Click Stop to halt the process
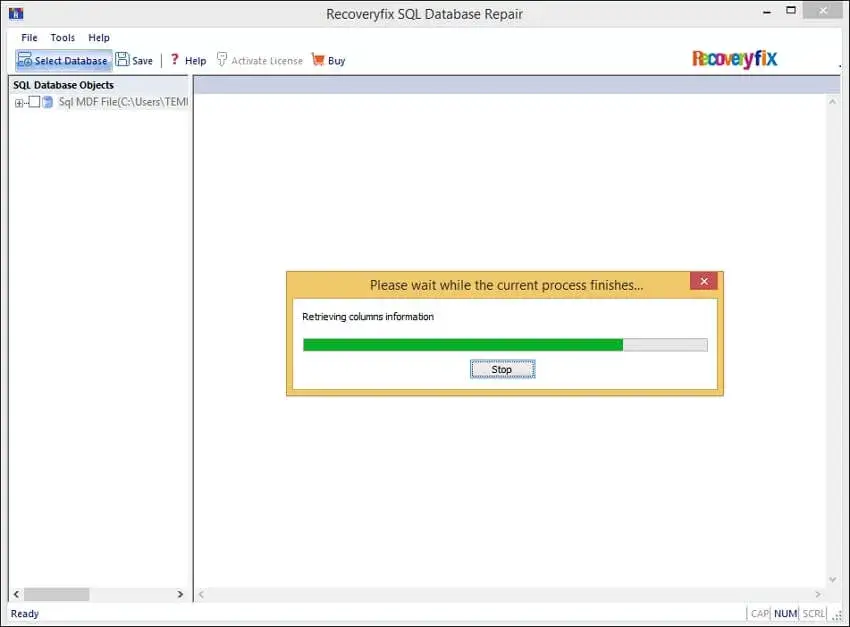Image resolution: width=850 pixels, height=627 pixels. (x=503, y=369)
